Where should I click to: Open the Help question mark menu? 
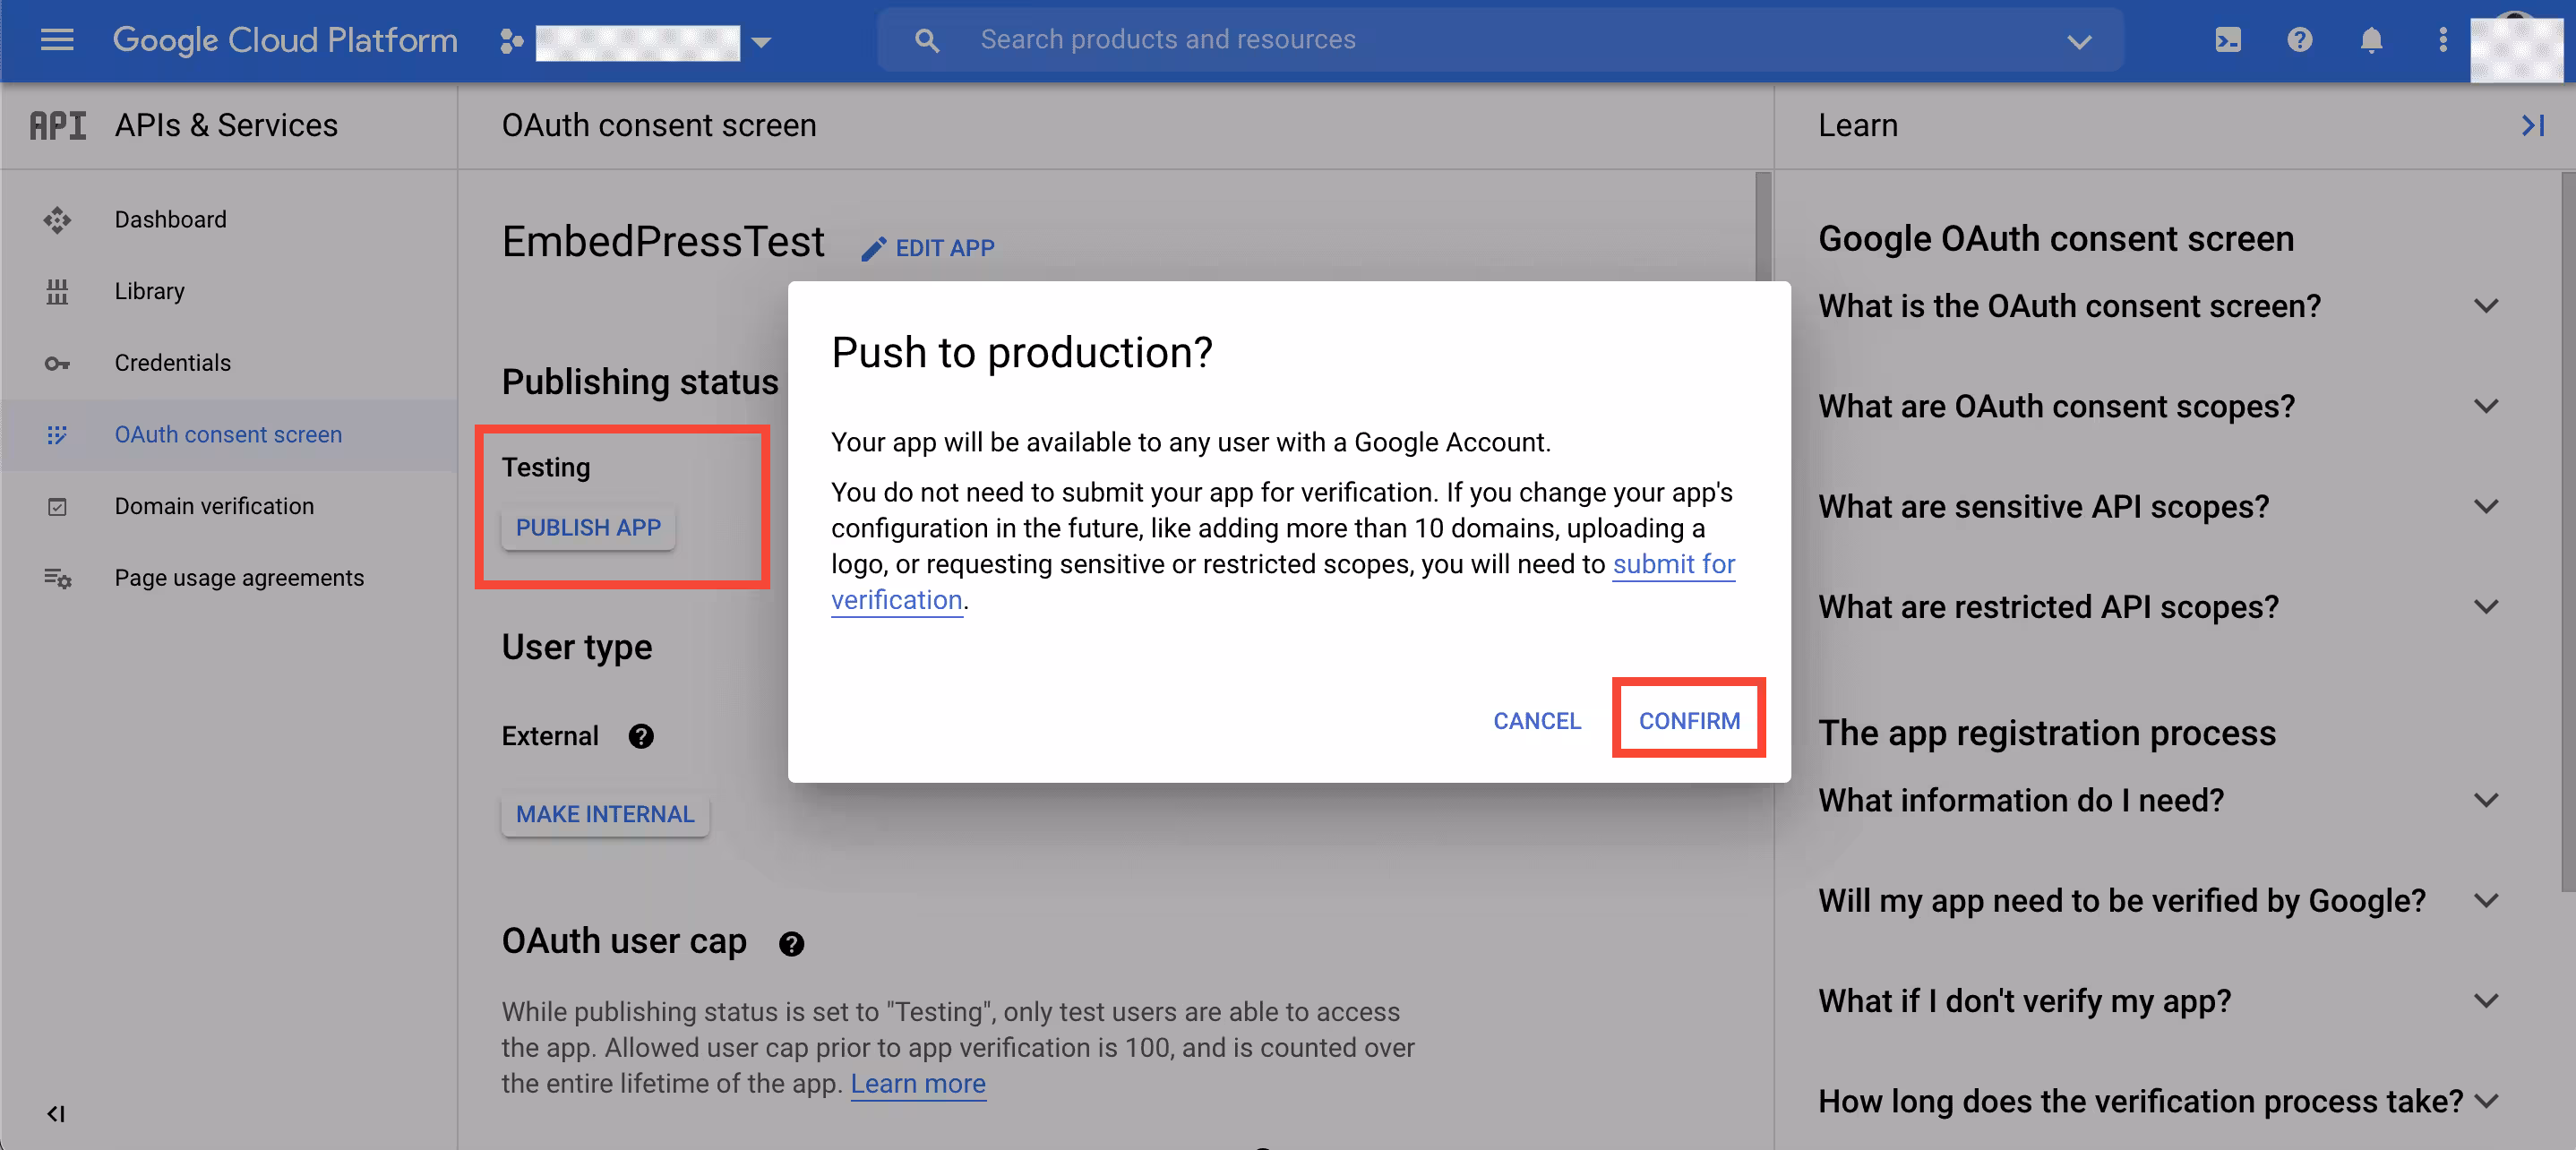tap(2299, 40)
